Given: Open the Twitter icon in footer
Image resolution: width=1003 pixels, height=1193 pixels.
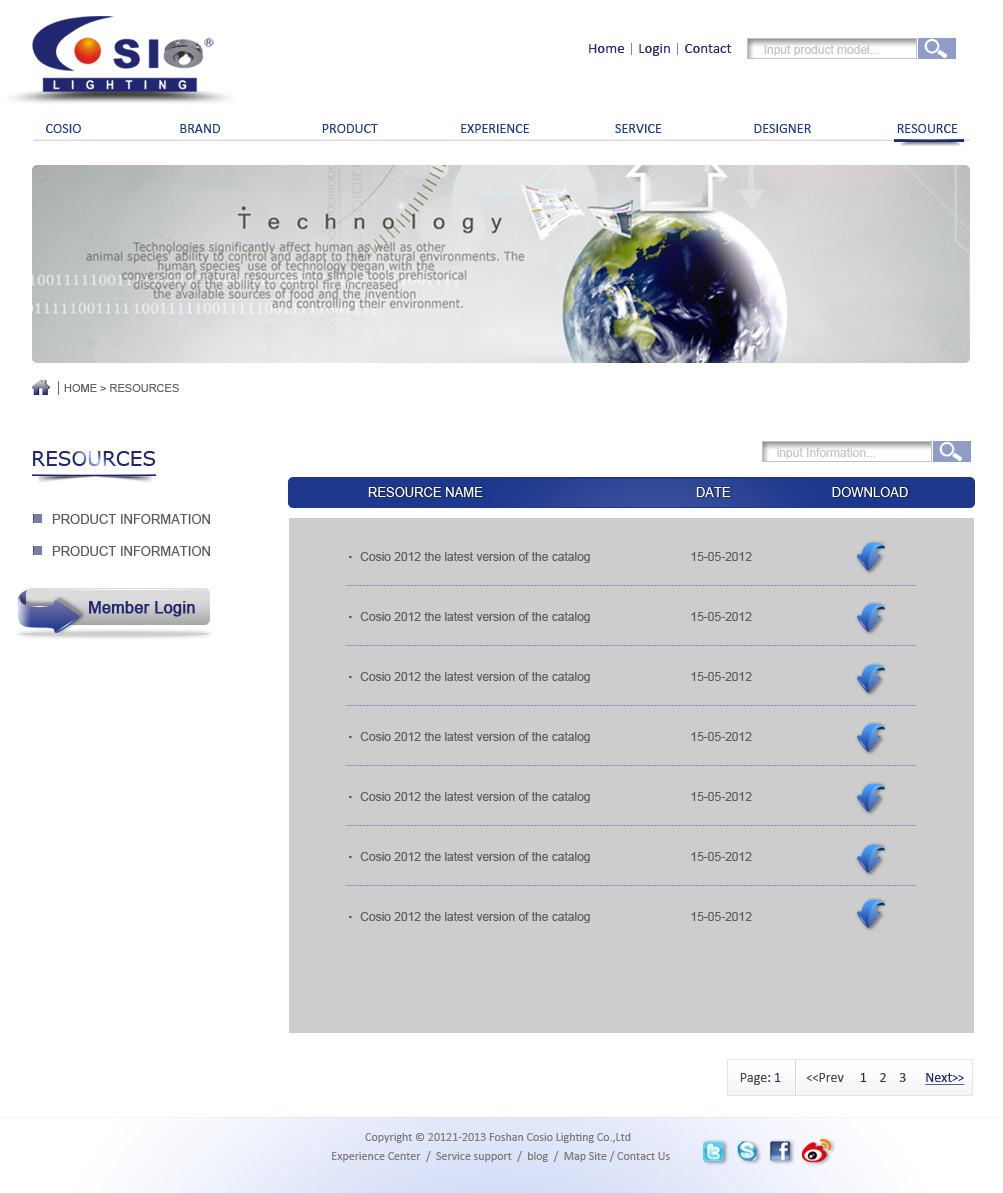Looking at the screenshot, I should 714,1152.
